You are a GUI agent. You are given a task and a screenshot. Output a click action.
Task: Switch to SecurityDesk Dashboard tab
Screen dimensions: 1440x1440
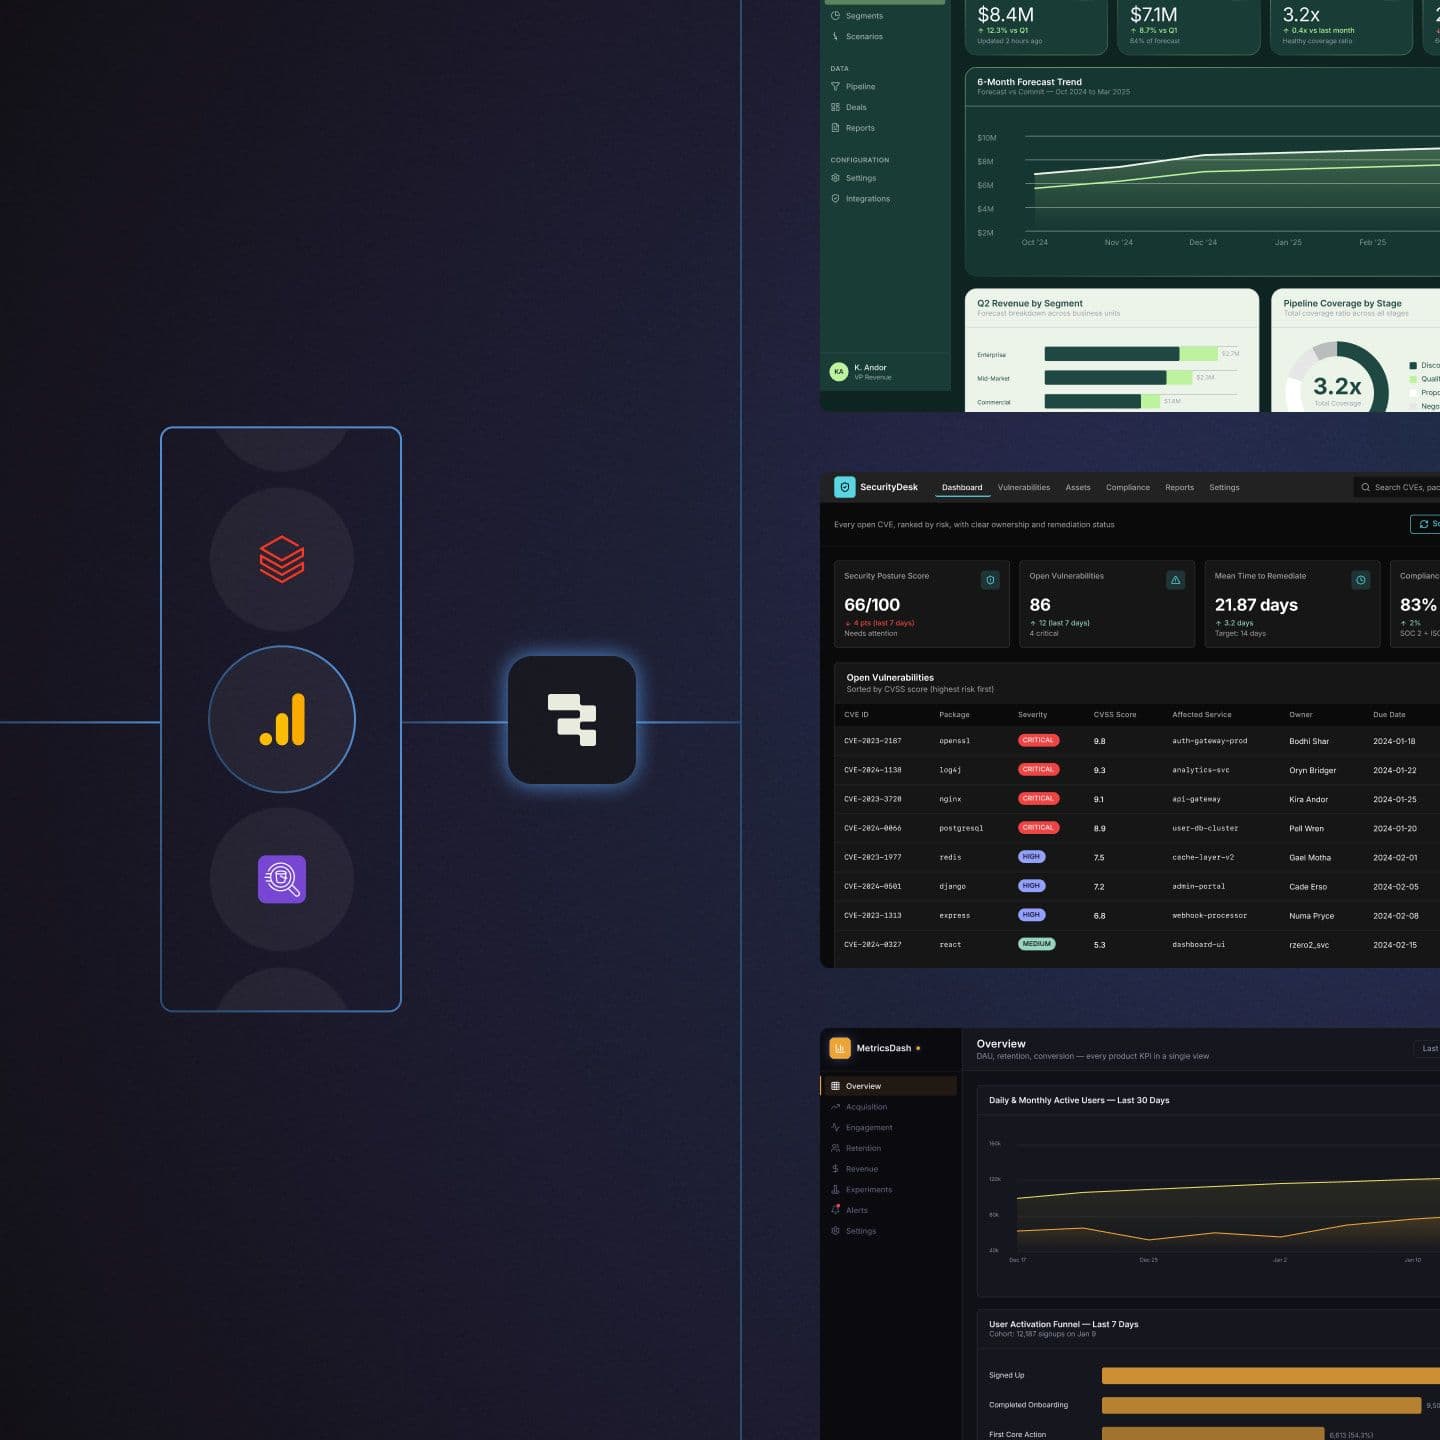click(x=962, y=488)
